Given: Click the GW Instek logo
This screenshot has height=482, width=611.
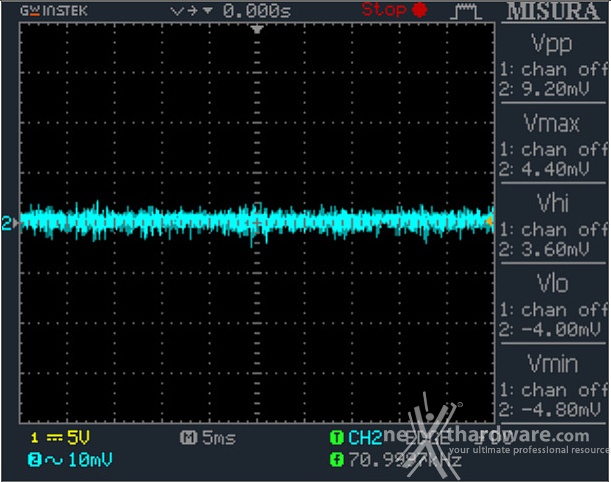Looking at the screenshot, I should pos(54,11).
